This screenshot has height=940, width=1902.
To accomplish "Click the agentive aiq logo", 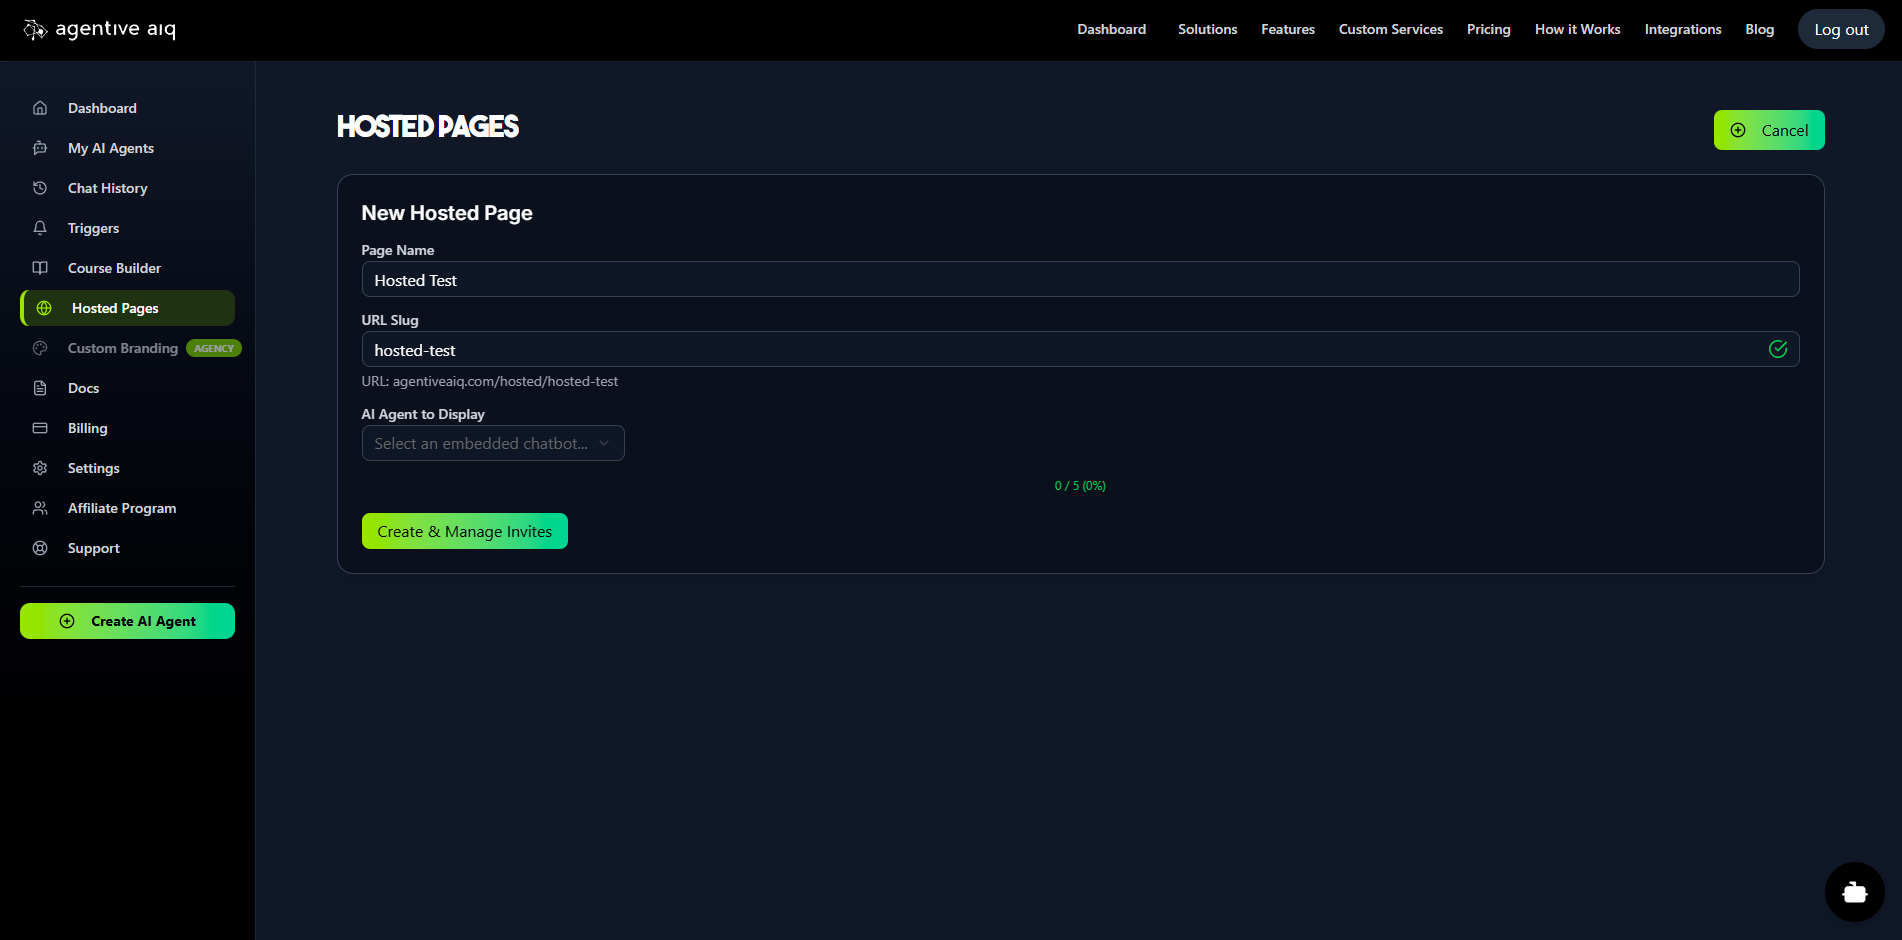I will (x=100, y=30).
